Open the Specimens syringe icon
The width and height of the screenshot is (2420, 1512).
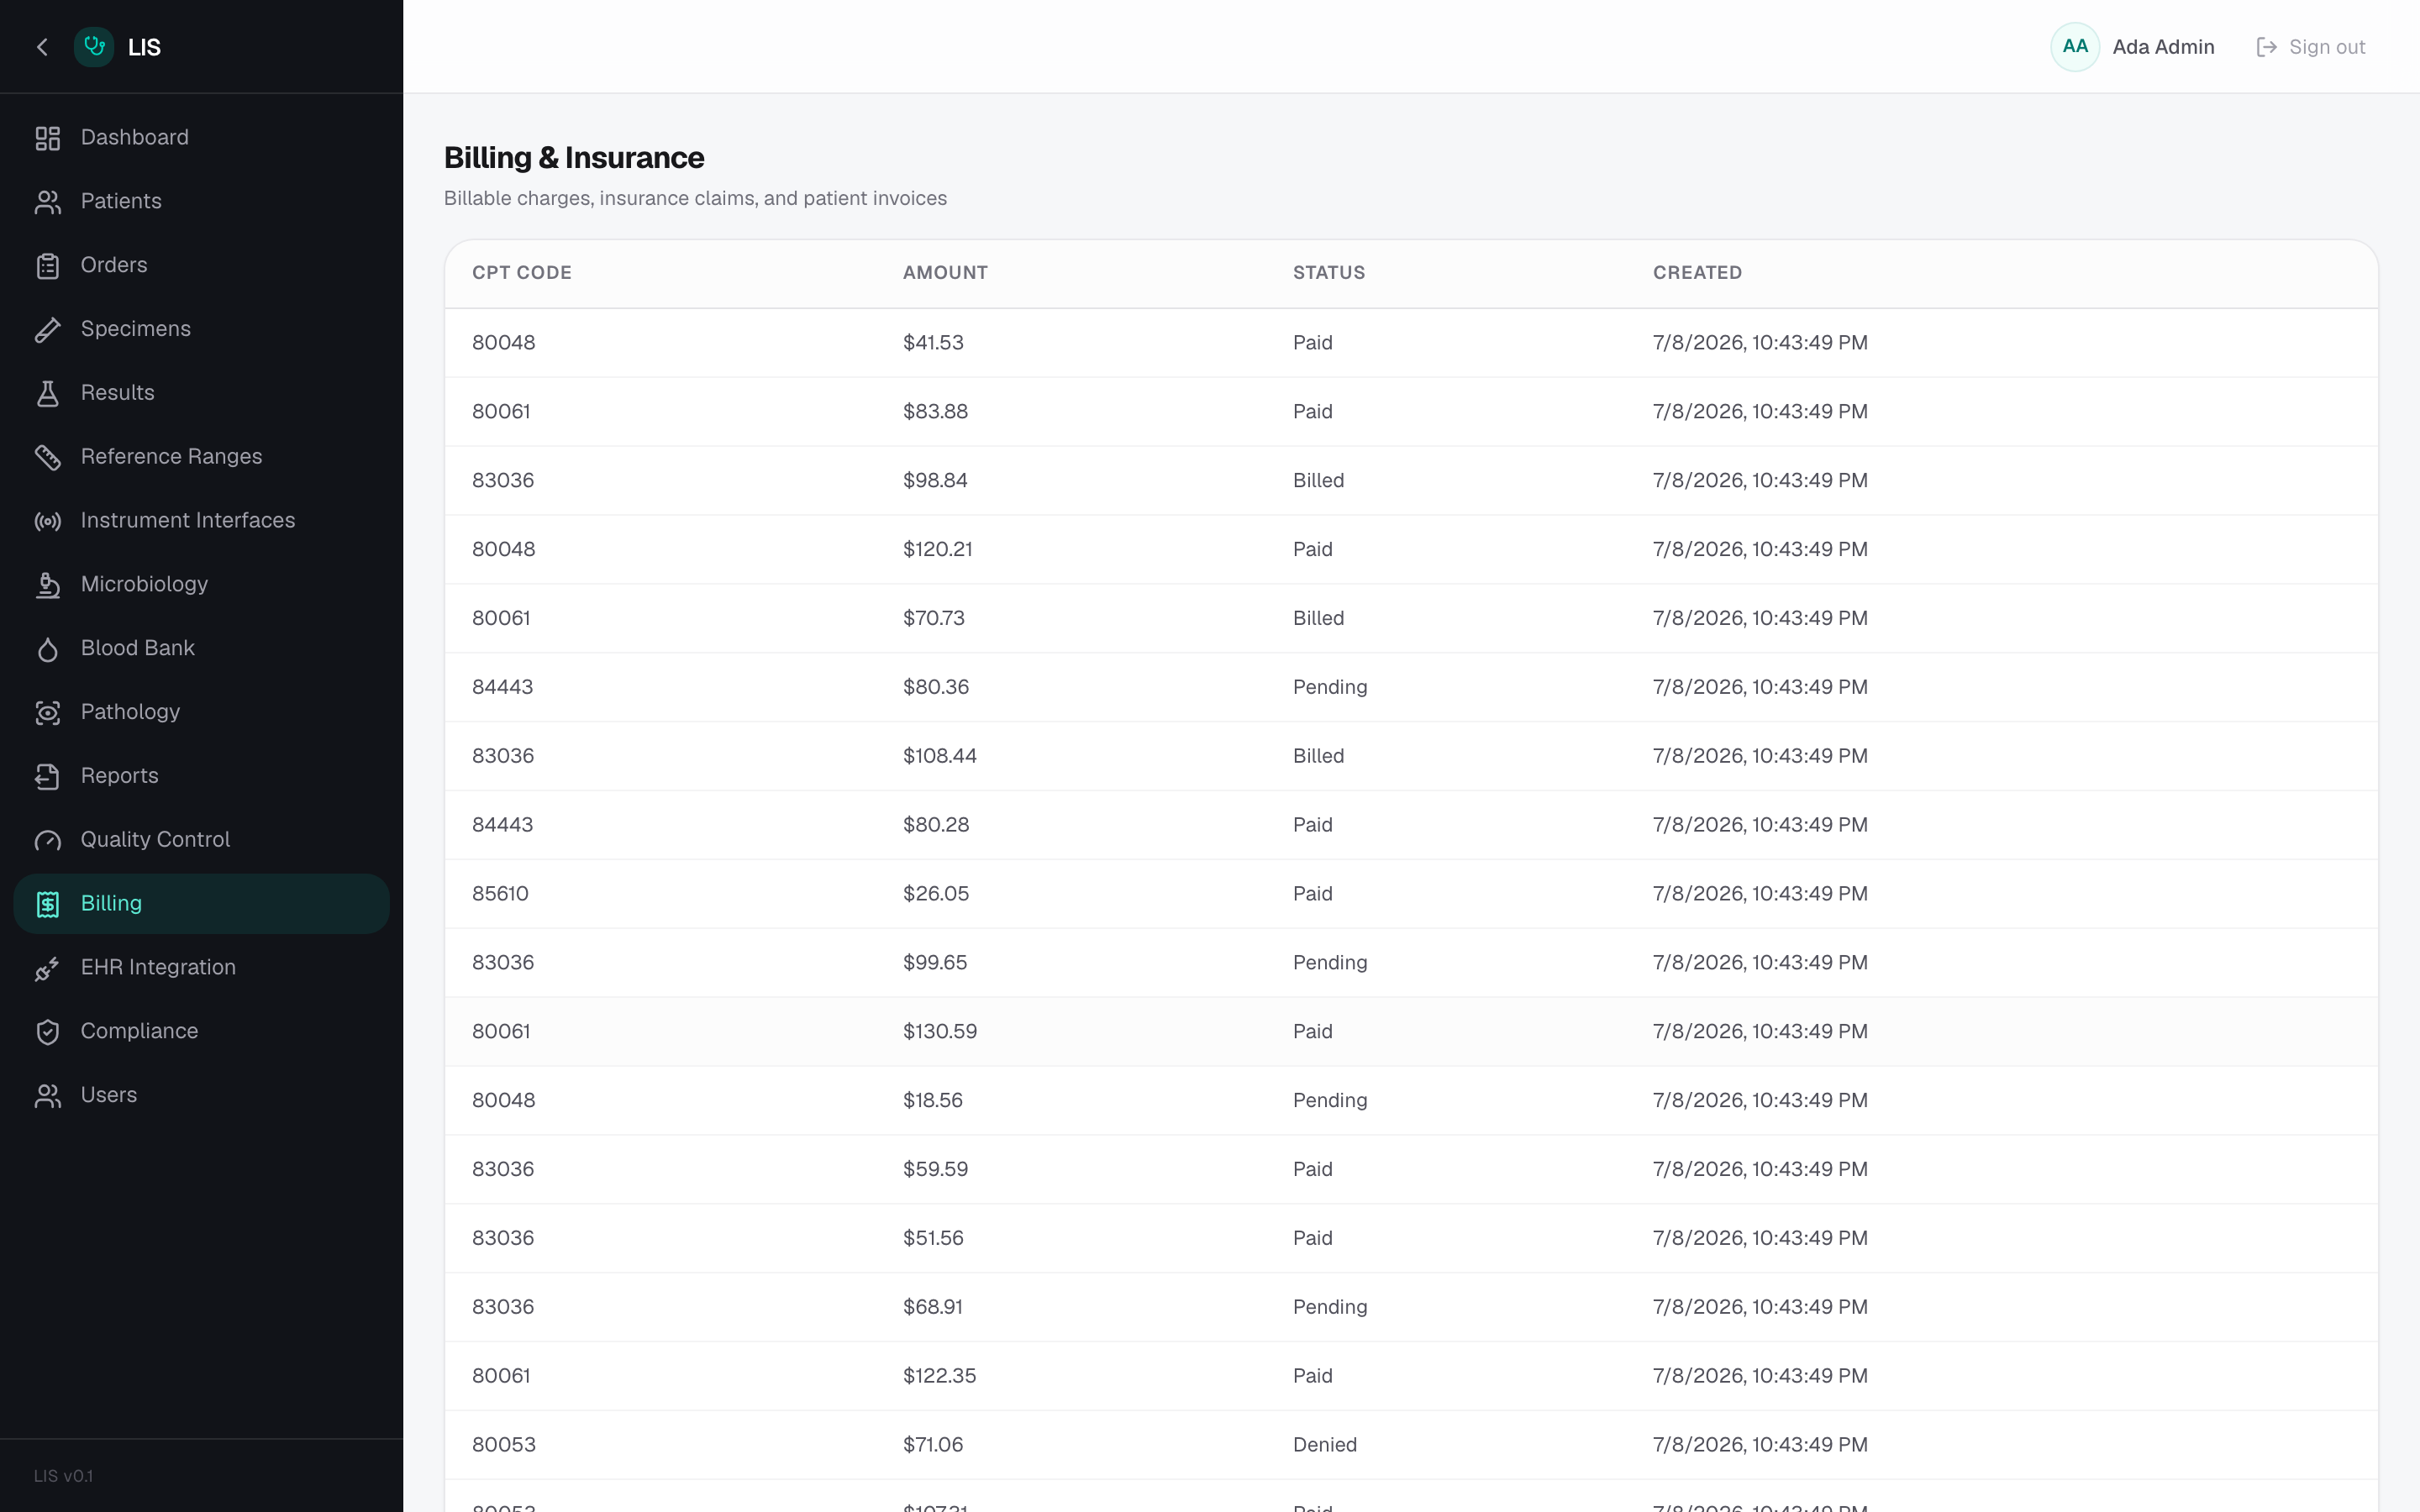tap(47, 329)
